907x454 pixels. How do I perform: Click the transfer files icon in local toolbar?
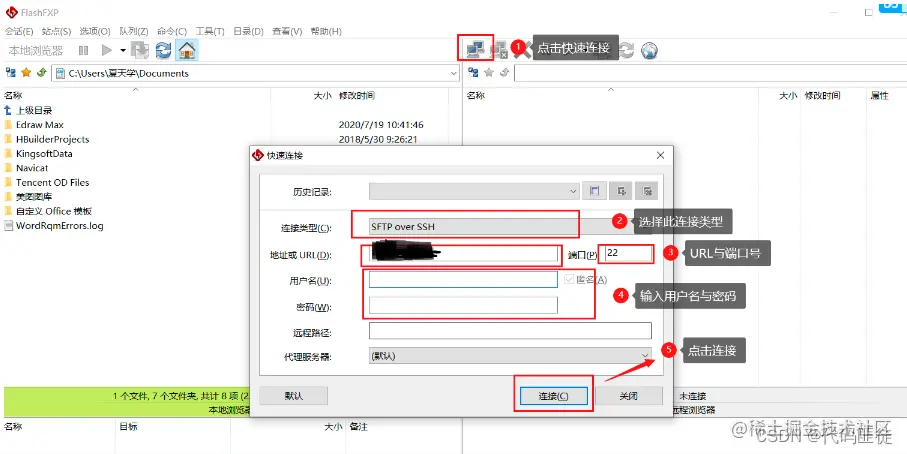(x=139, y=50)
